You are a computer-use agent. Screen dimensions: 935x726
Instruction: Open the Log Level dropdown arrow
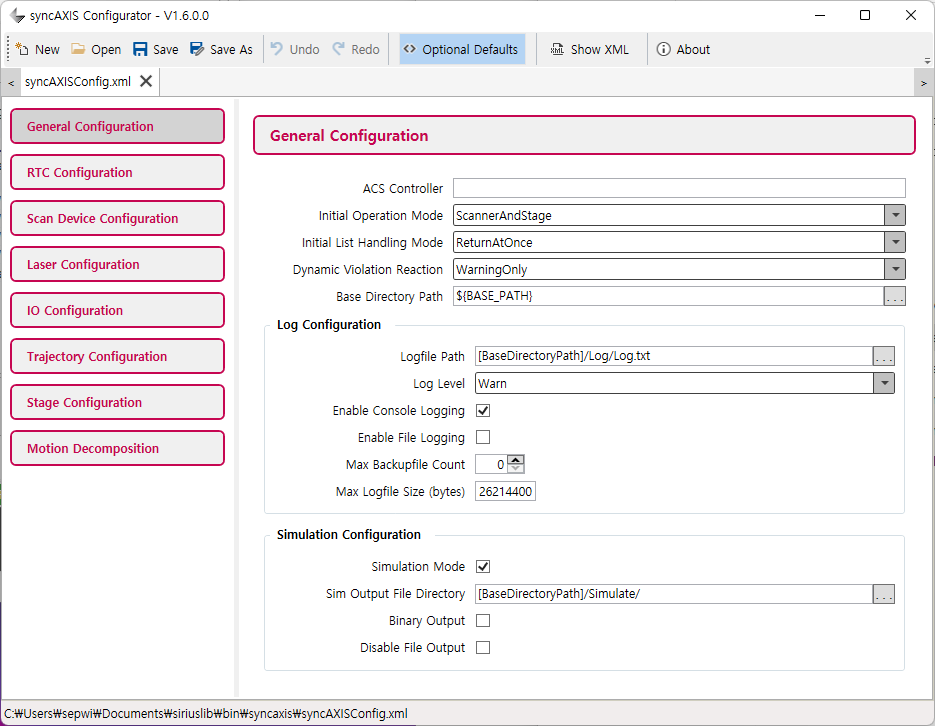click(884, 383)
